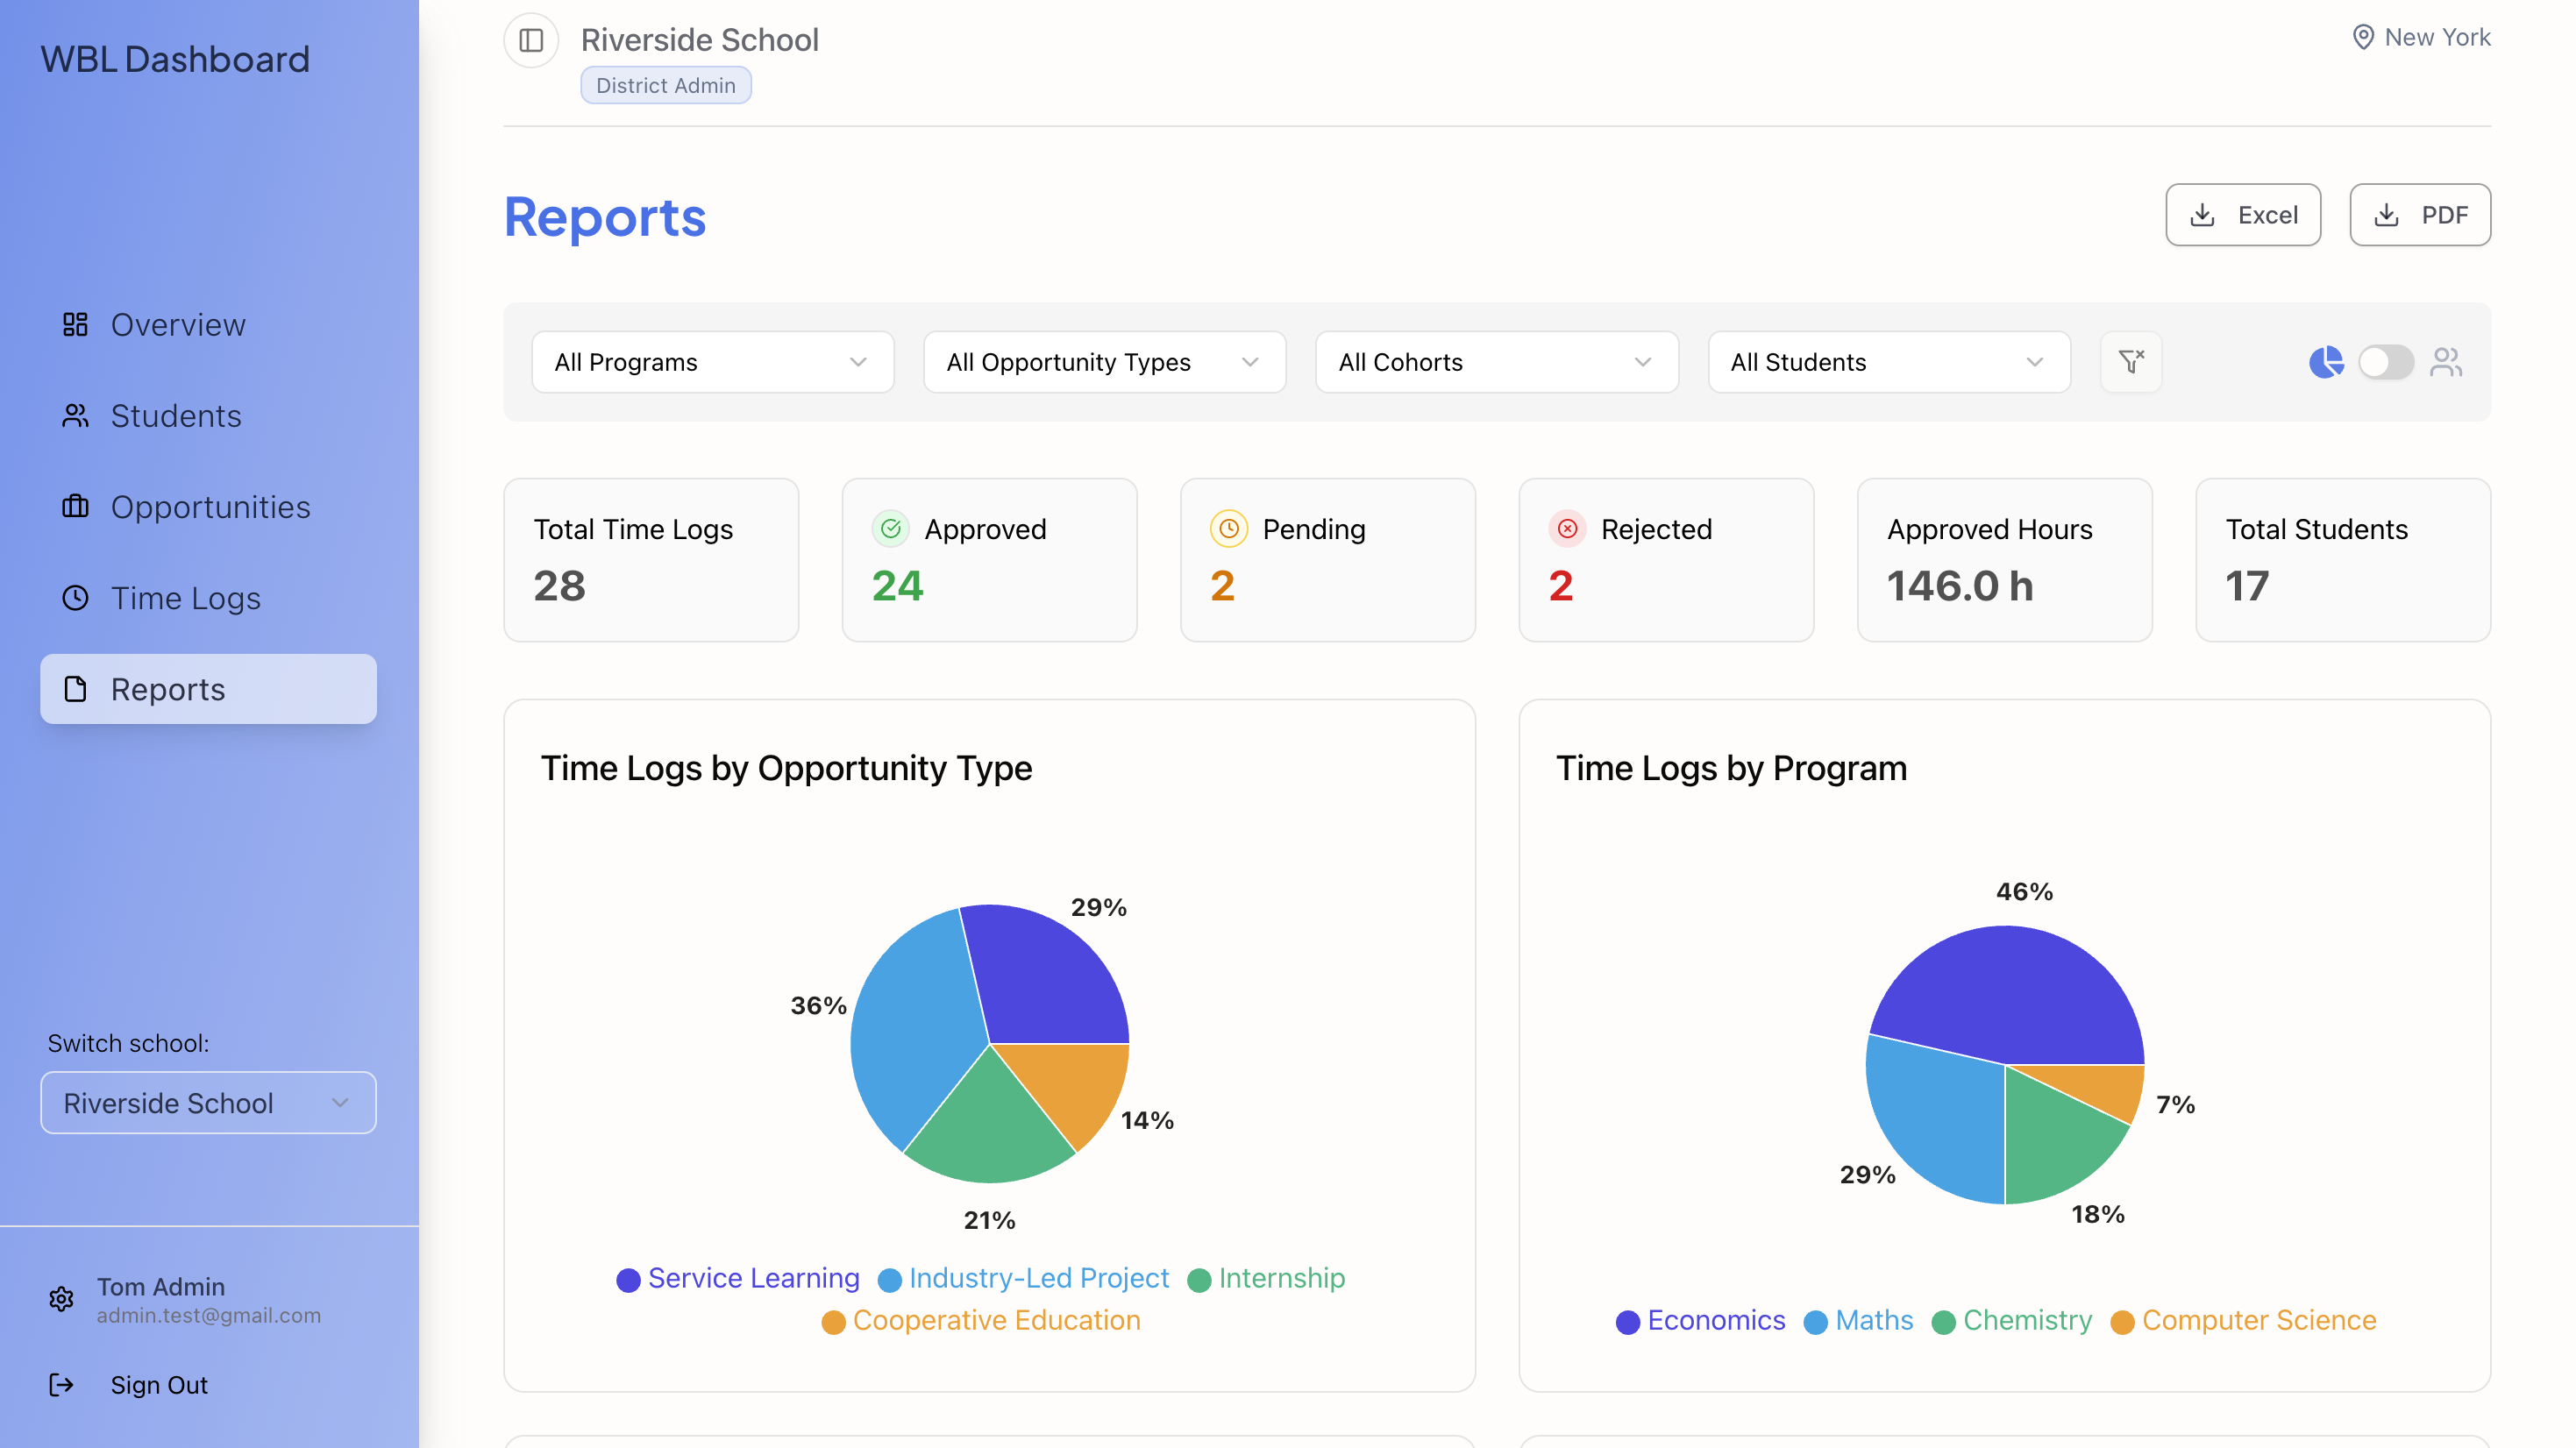
Task: Expand the All Opportunity Types dropdown
Action: pyautogui.click(x=1103, y=362)
